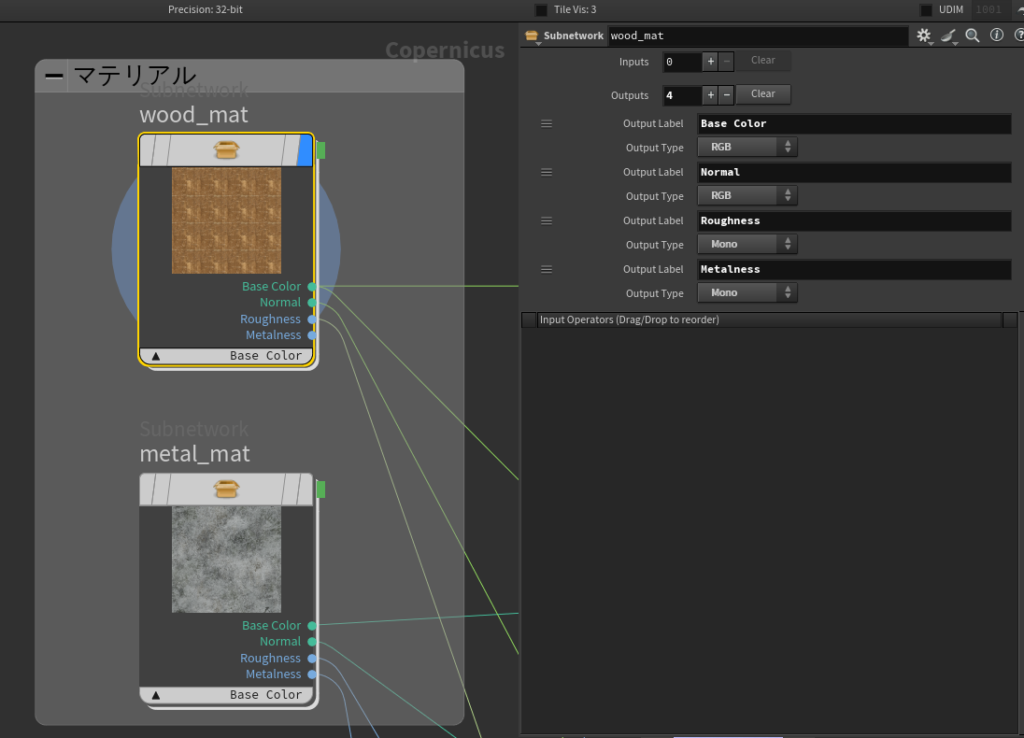Increase Outputs count with plus button
1024x738 pixels.
pyautogui.click(x=710, y=95)
